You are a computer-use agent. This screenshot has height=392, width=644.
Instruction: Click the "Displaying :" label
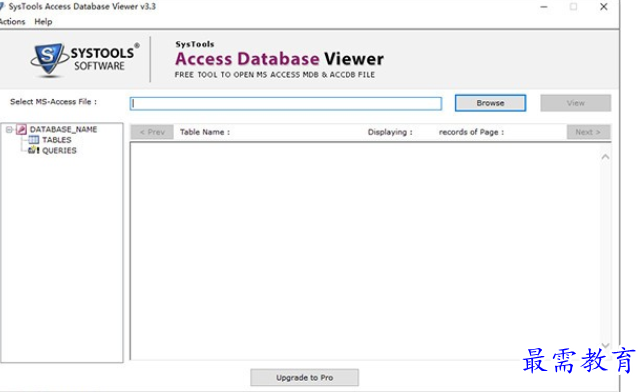pos(390,132)
